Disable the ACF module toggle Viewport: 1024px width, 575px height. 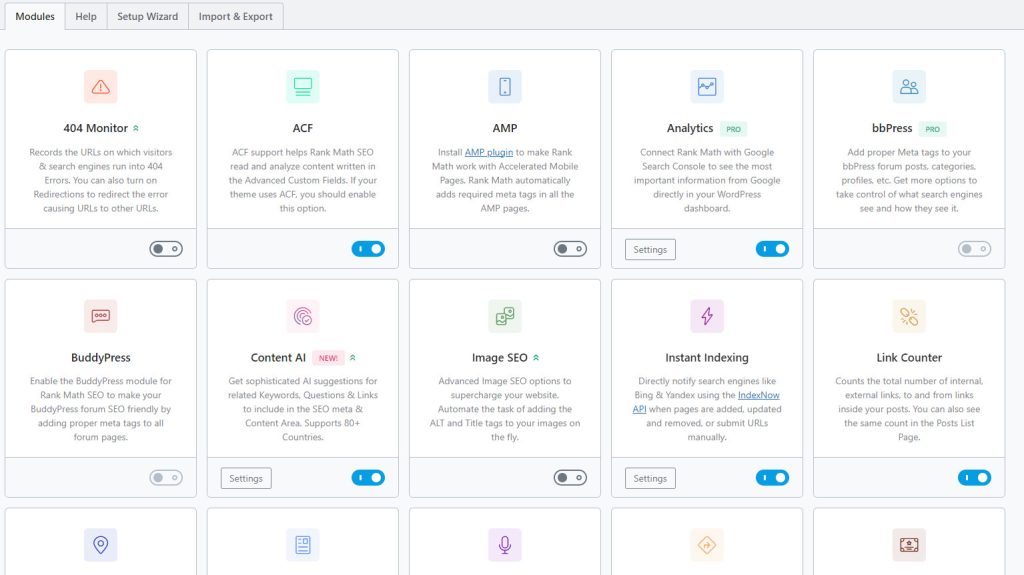coord(368,249)
